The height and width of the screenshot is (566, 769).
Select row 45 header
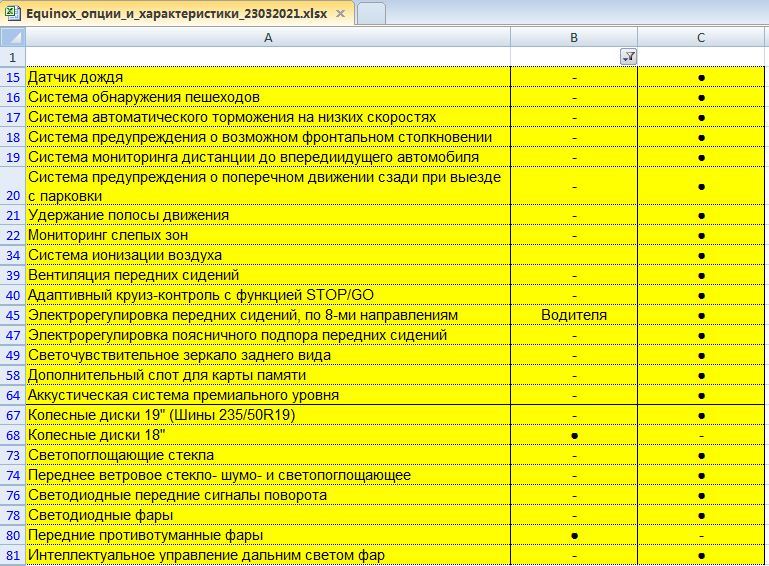click(x=12, y=315)
